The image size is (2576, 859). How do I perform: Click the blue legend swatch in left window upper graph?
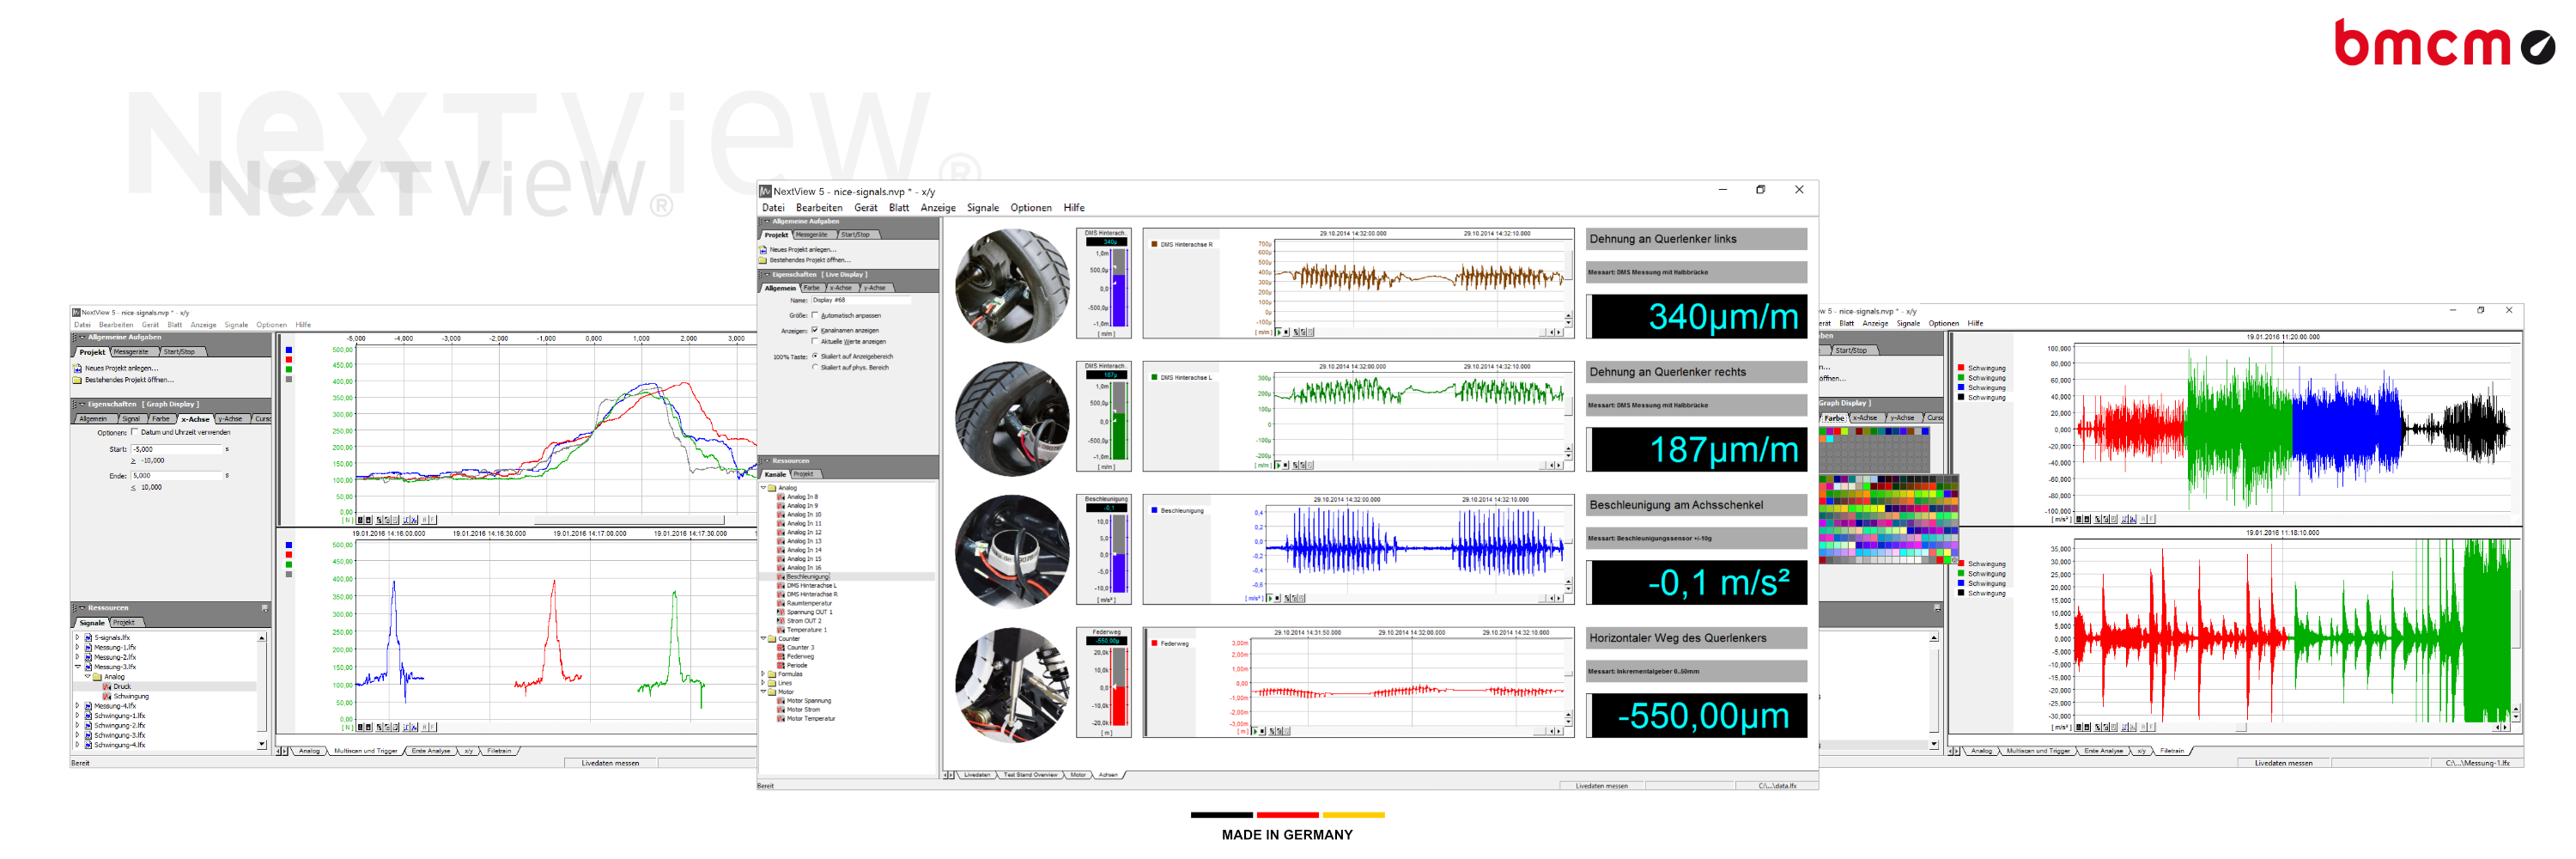[x=289, y=350]
